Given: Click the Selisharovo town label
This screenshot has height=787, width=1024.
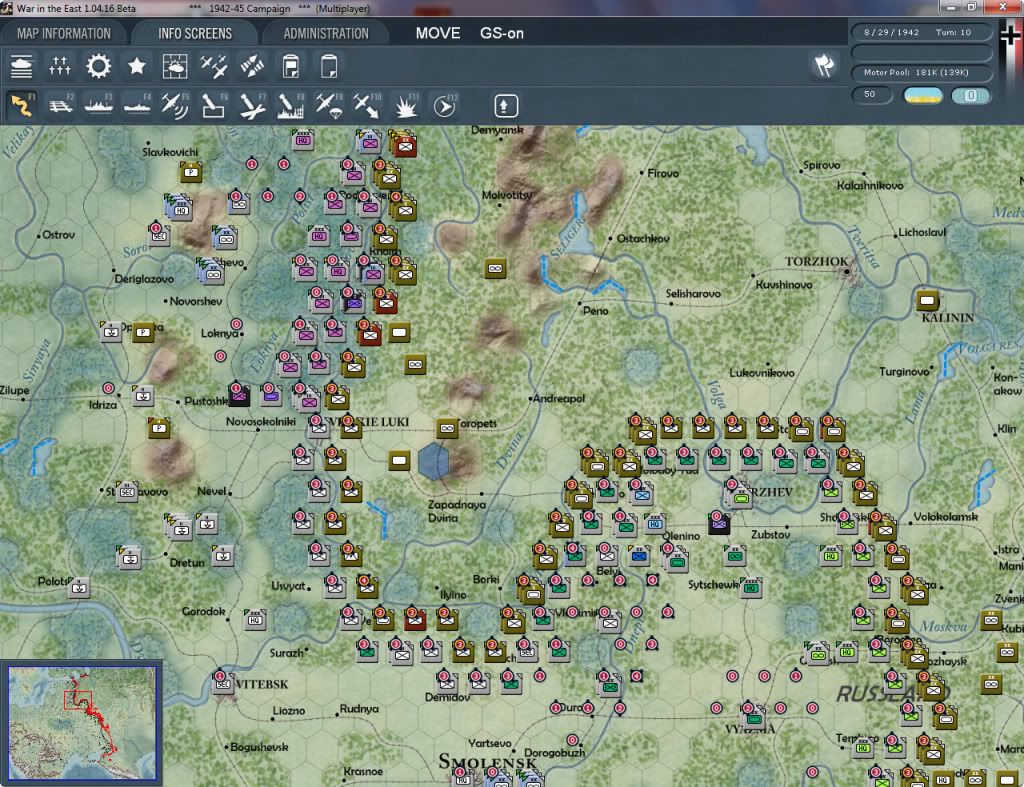Looking at the screenshot, I should pos(693,294).
